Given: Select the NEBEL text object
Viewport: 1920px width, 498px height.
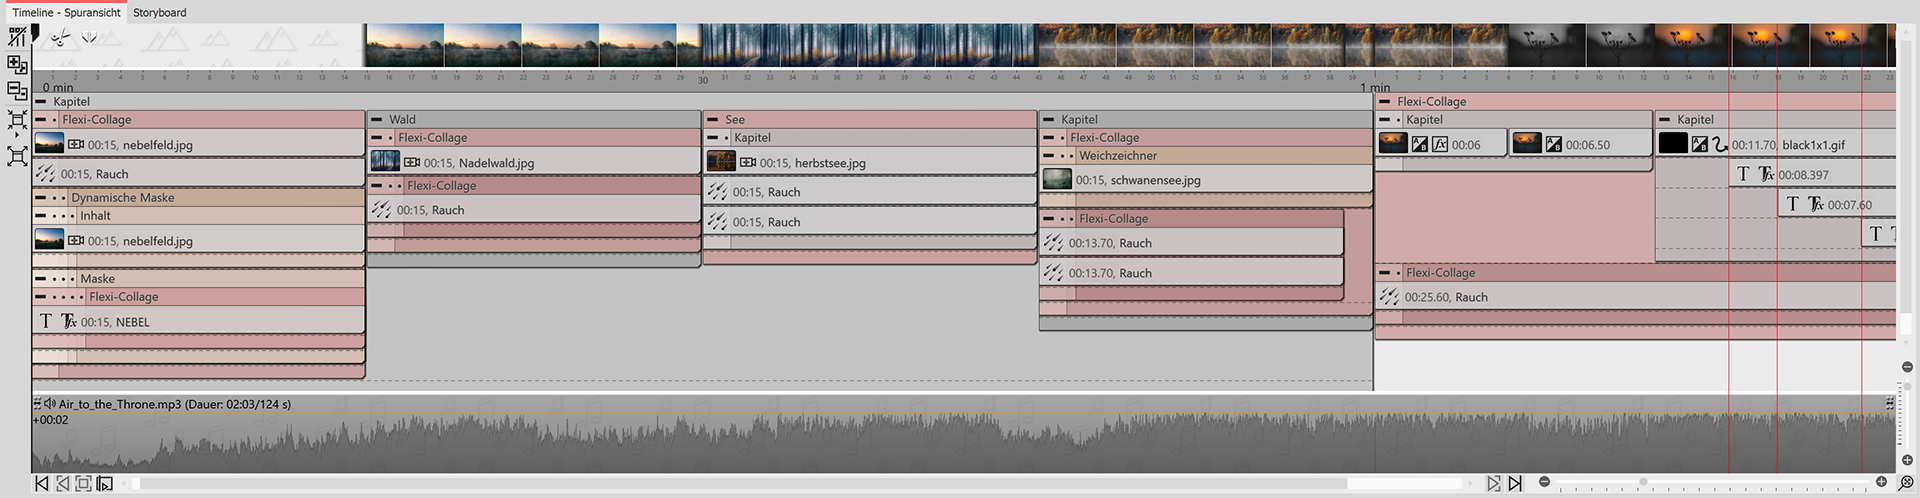Looking at the screenshot, I should coord(198,322).
